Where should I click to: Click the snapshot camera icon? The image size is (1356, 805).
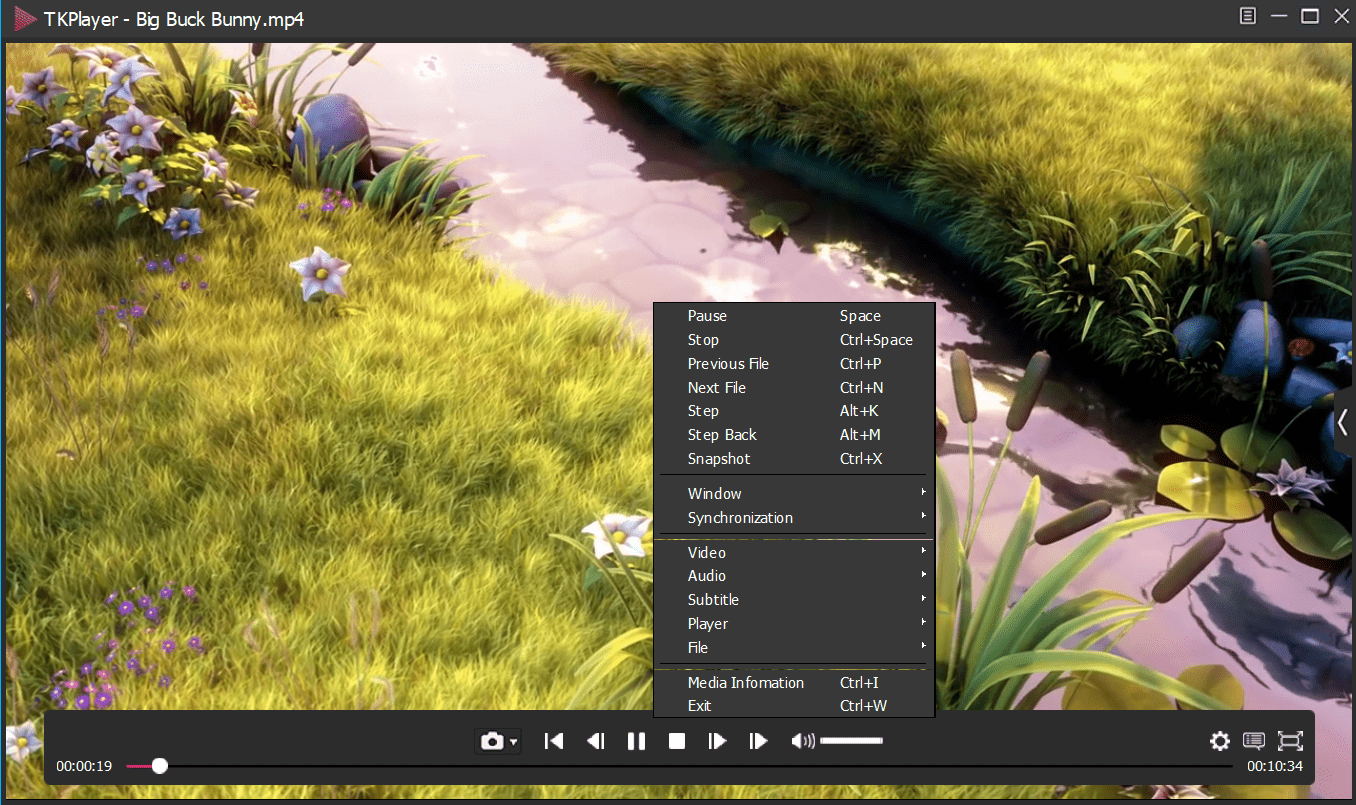(491, 741)
